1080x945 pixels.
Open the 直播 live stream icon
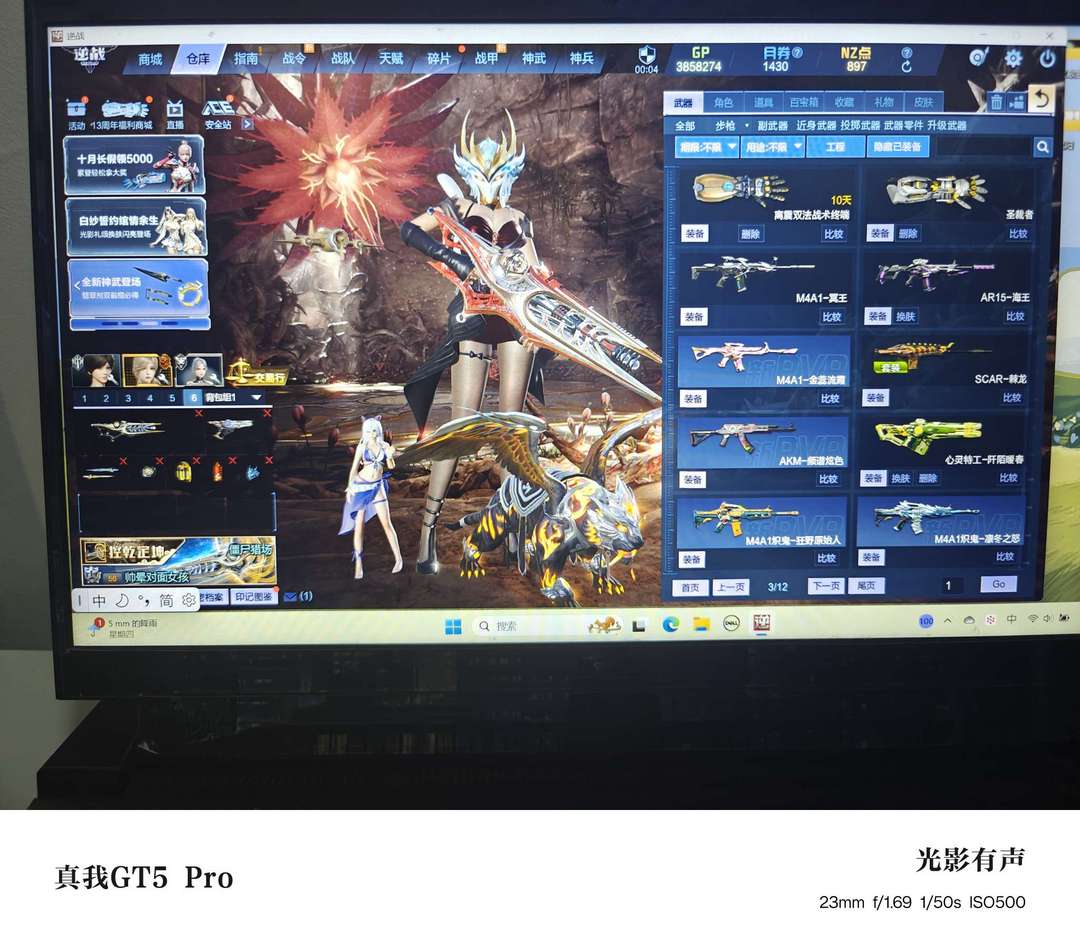[x=175, y=109]
